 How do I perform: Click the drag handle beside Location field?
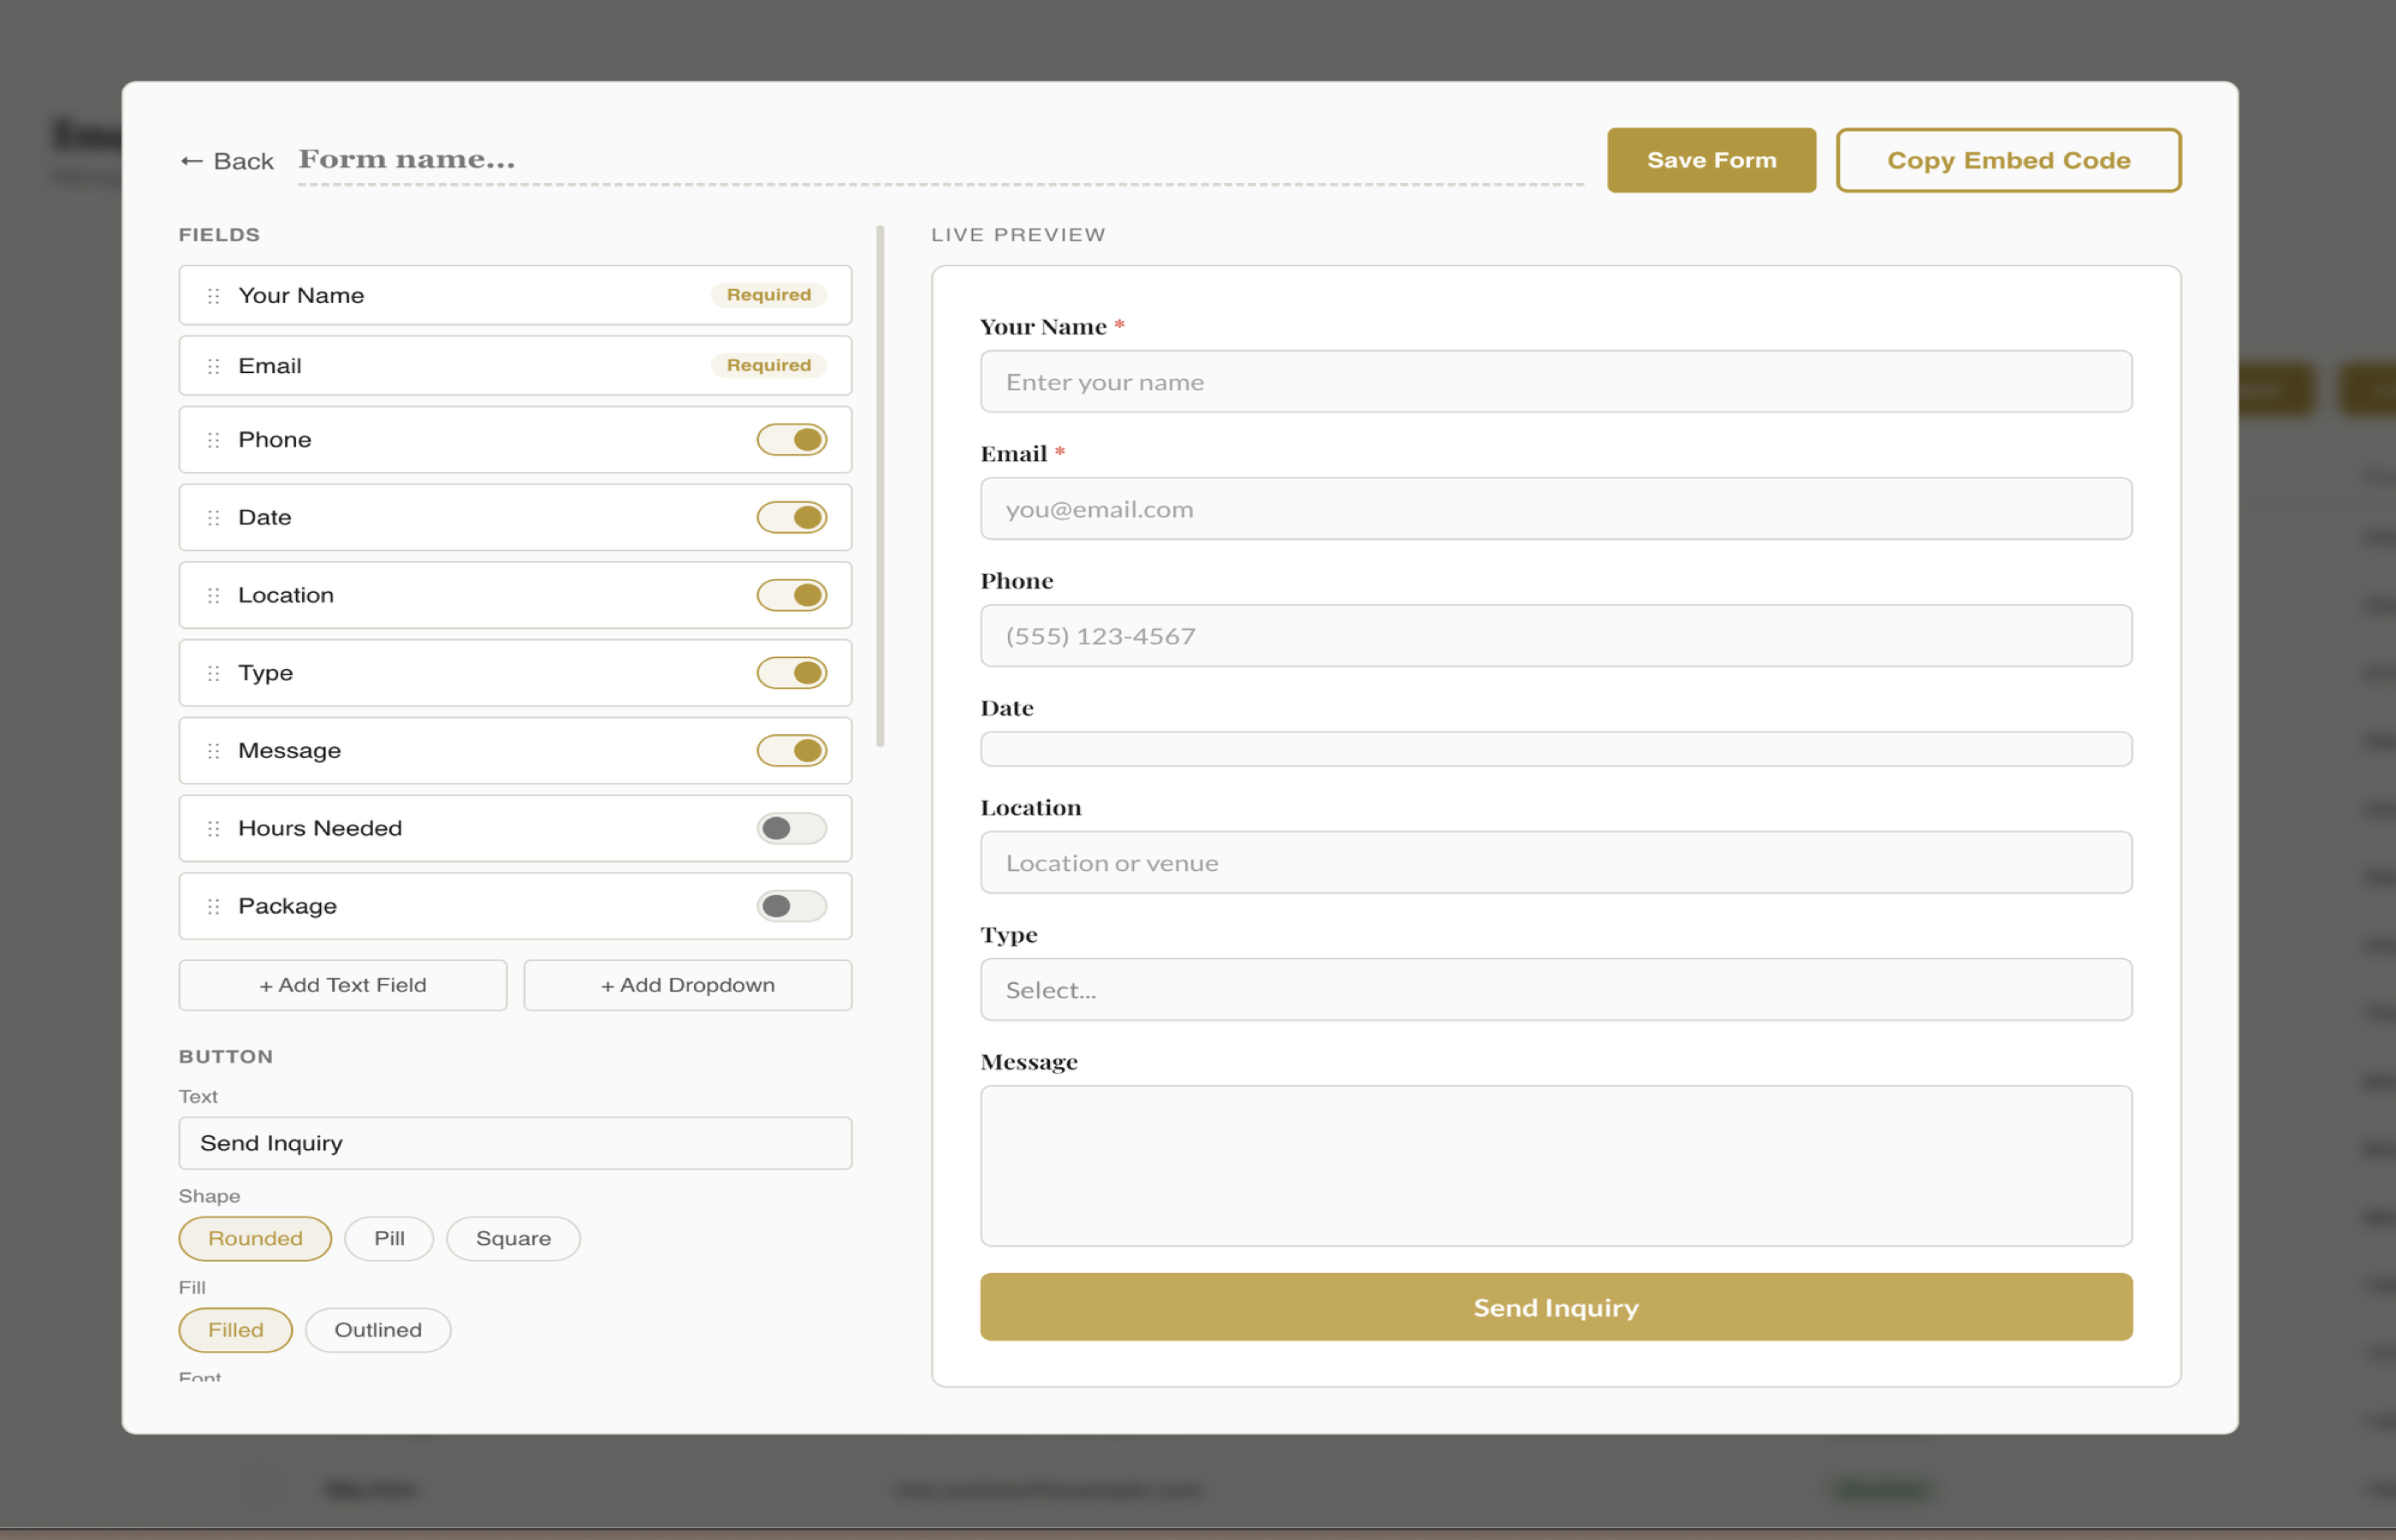(x=212, y=594)
